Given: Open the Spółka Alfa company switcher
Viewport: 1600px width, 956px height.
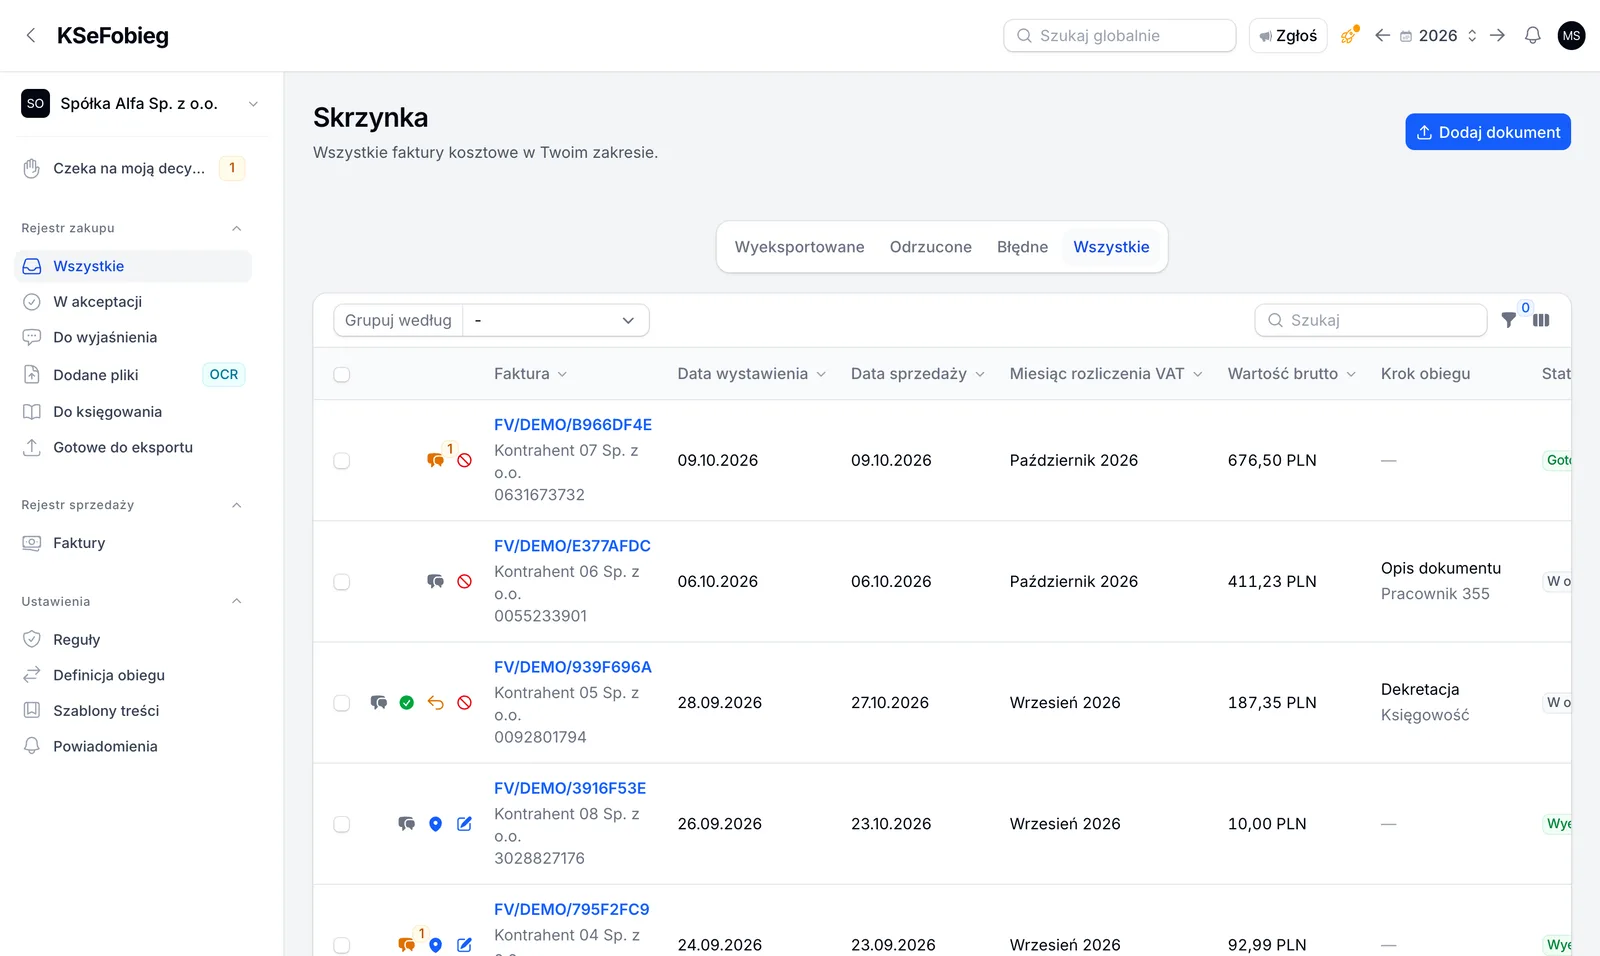Looking at the screenshot, I should pyautogui.click(x=141, y=104).
